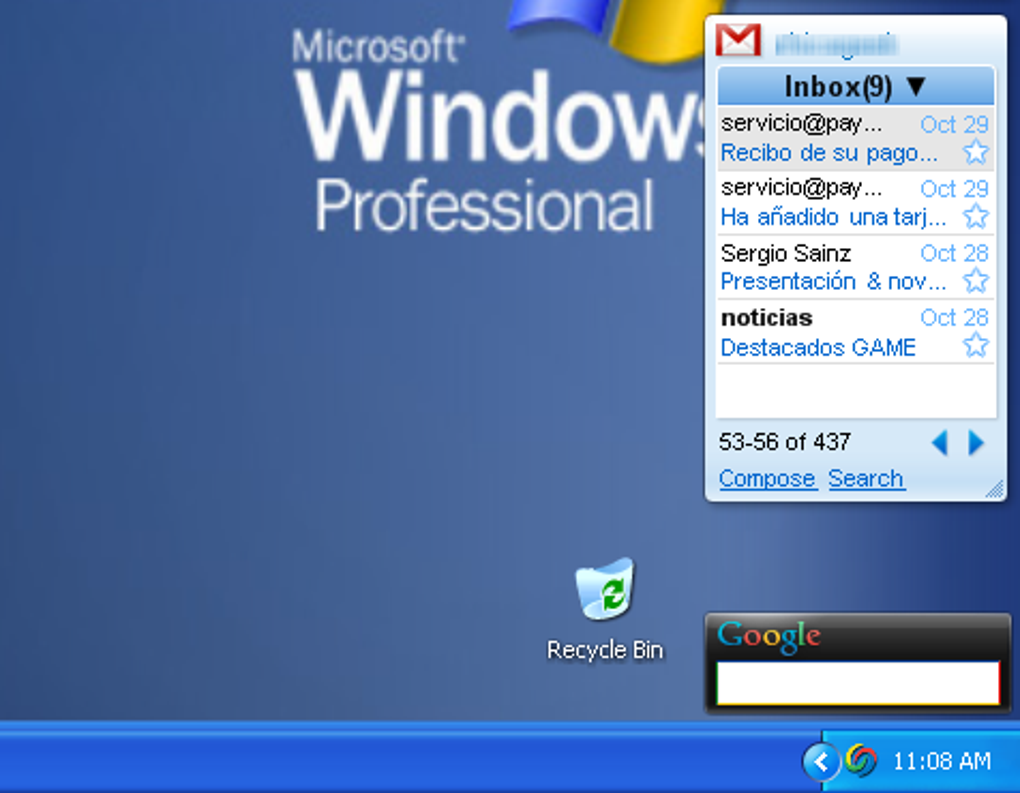Select the Recycle Bin desktop icon

pyautogui.click(x=605, y=610)
